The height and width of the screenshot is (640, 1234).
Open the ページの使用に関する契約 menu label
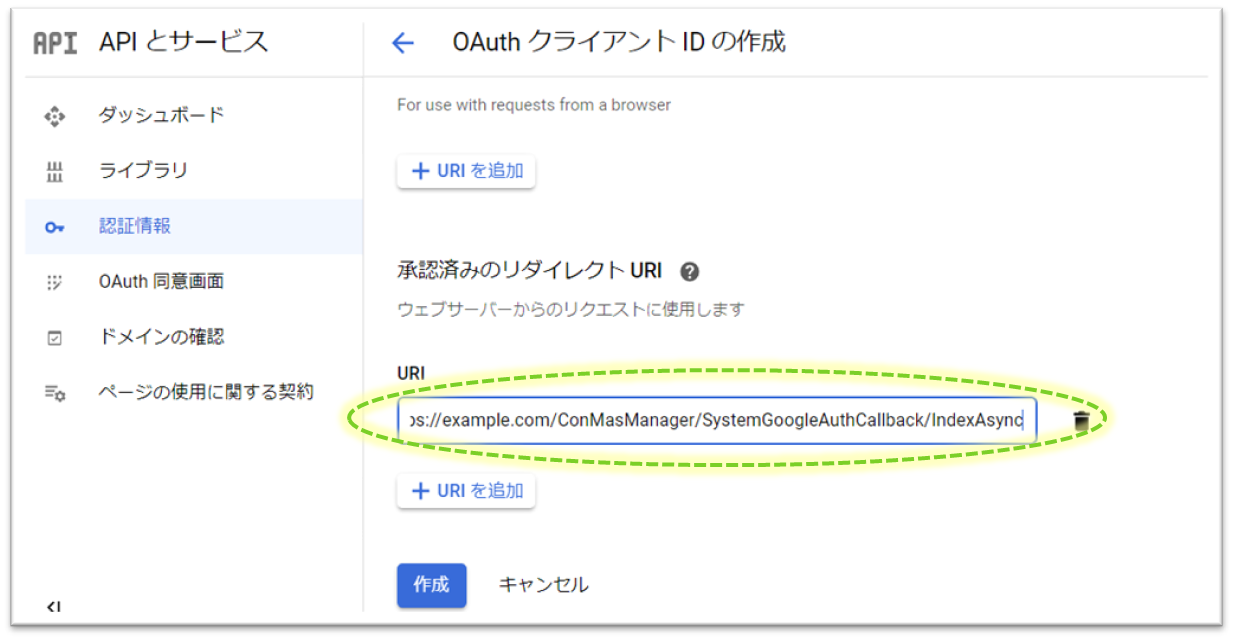point(205,392)
